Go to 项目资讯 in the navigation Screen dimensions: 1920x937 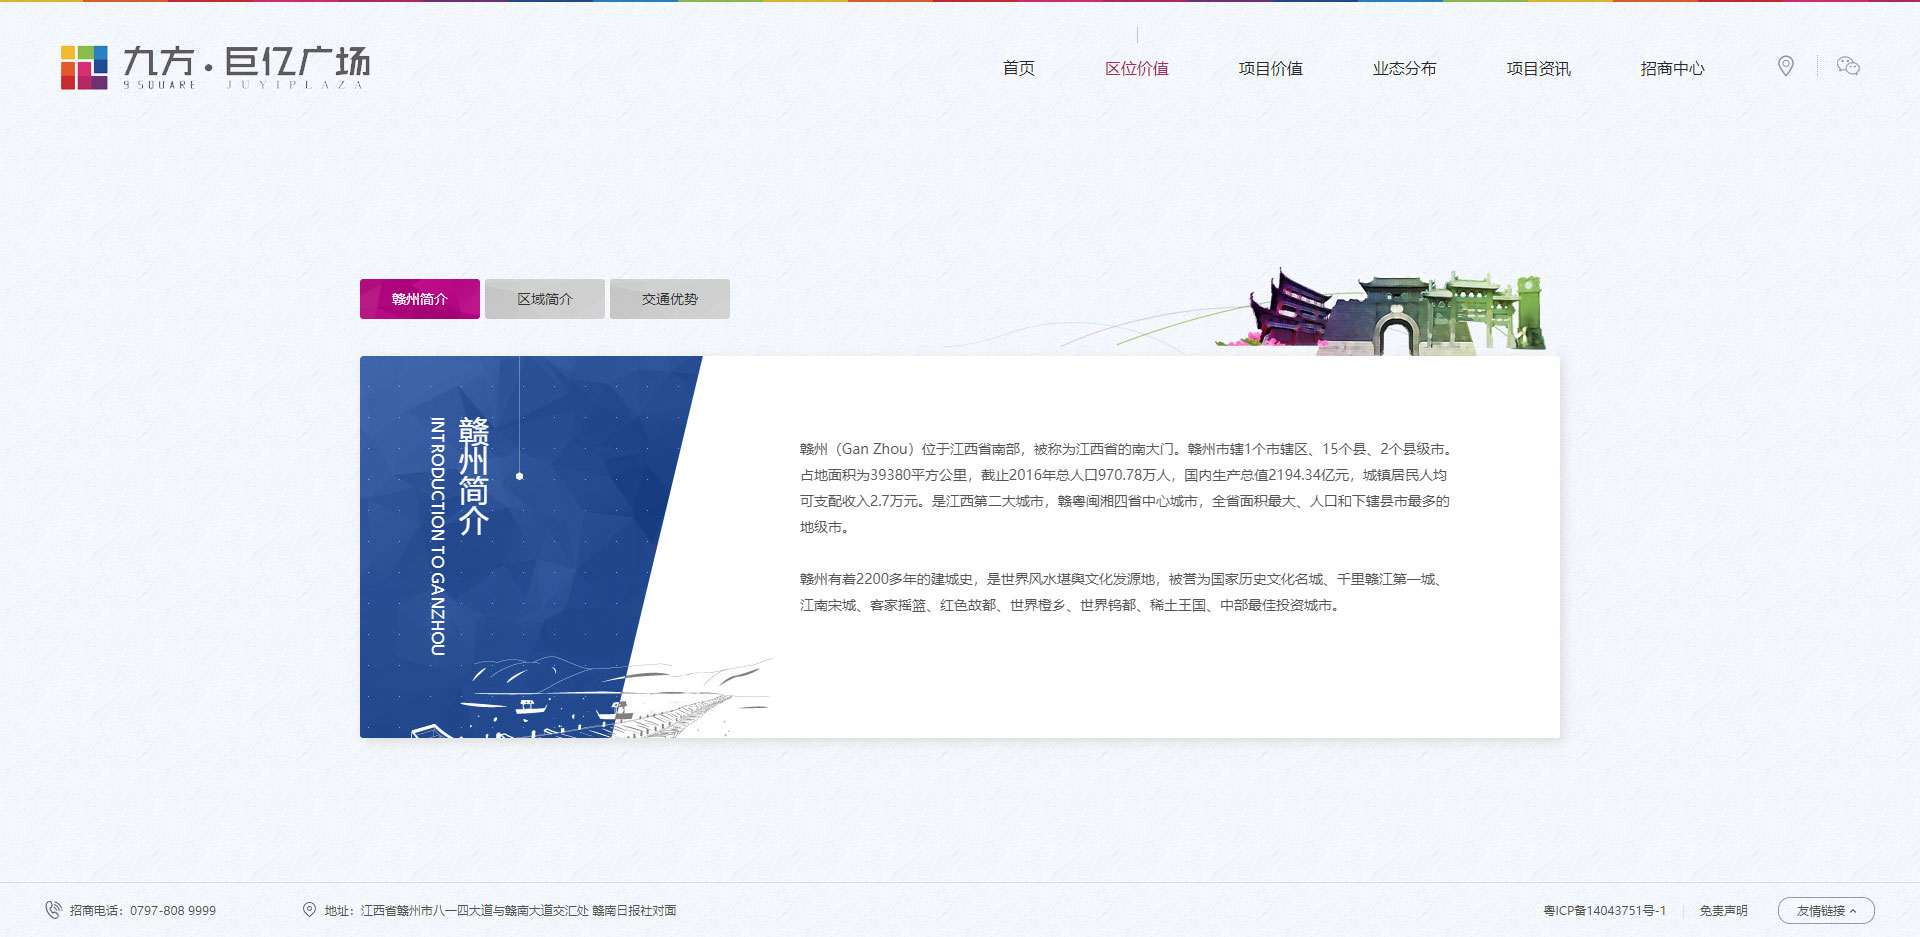[x=1537, y=68]
